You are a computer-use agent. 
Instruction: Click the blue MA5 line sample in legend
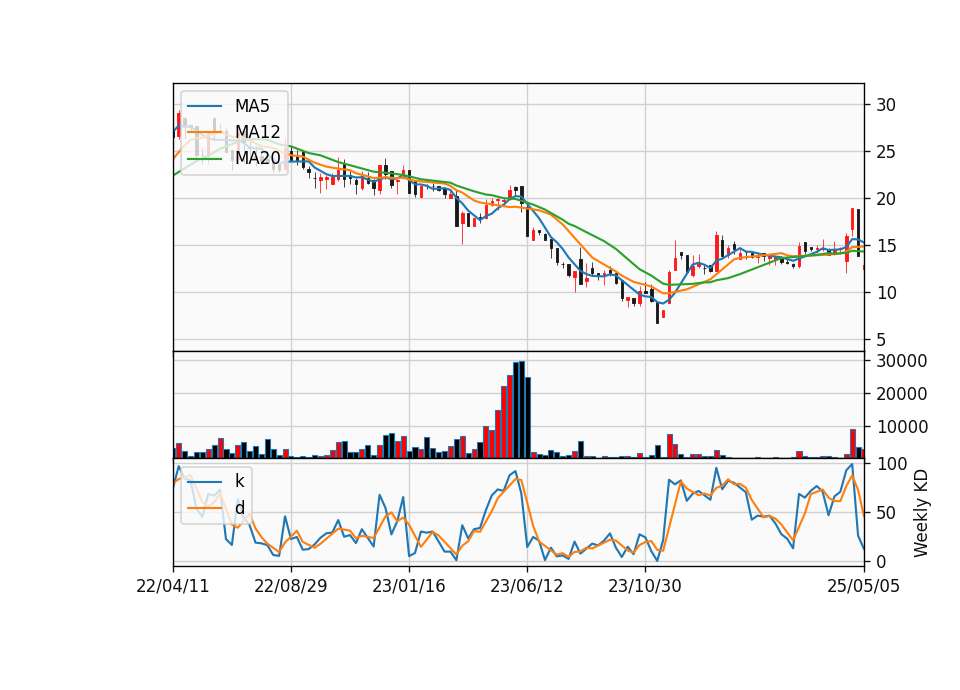click(x=204, y=106)
